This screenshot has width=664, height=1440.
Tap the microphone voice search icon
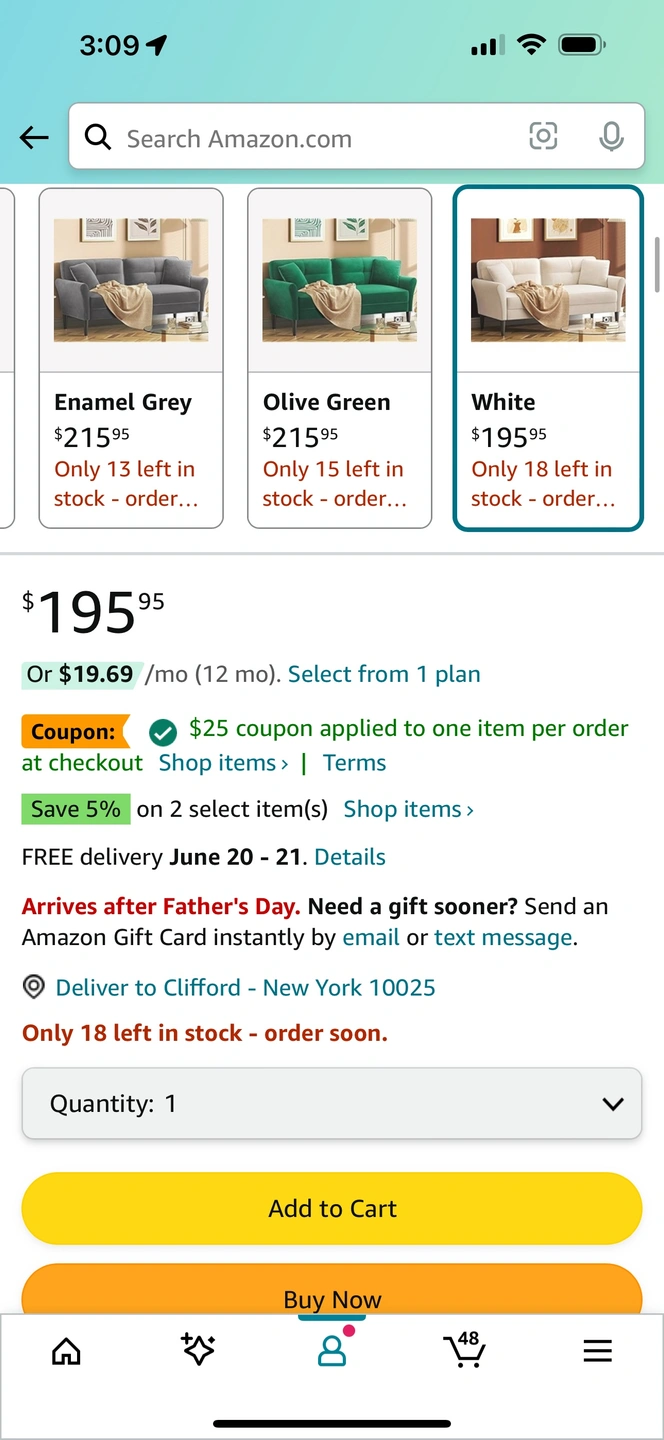pyautogui.click(x=611, y=137)
